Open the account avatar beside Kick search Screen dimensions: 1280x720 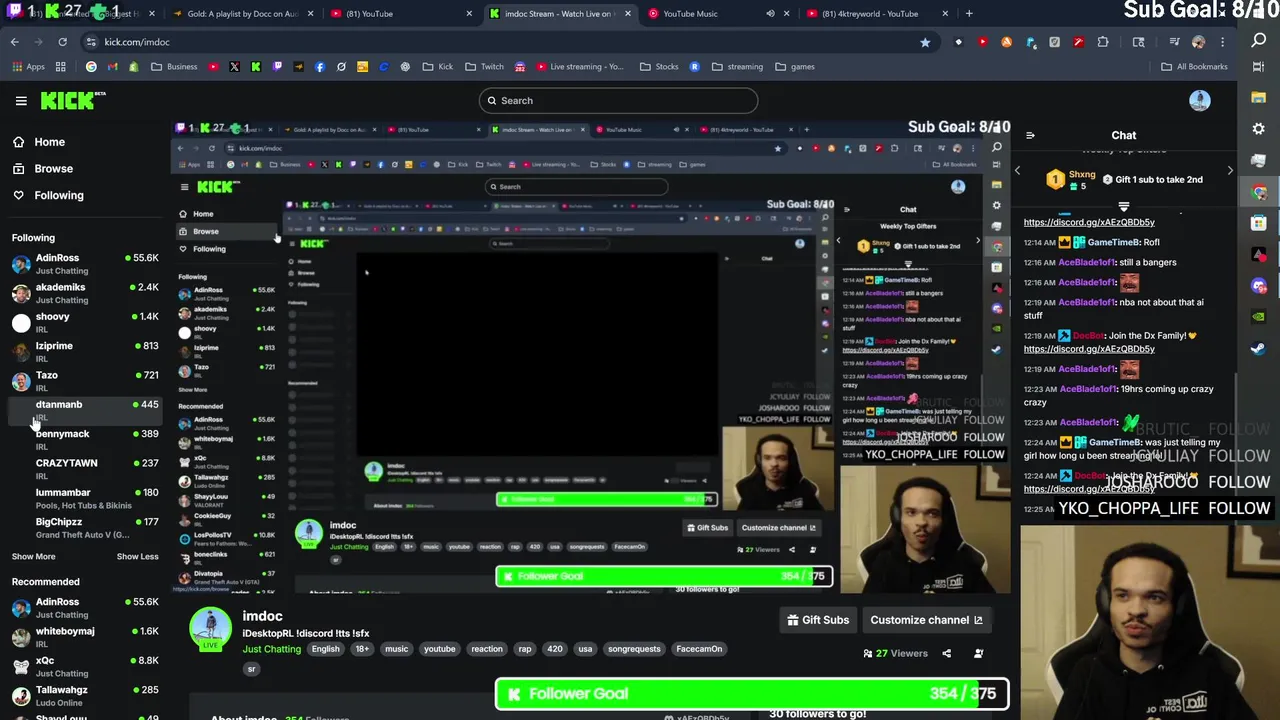[1200, 100]
